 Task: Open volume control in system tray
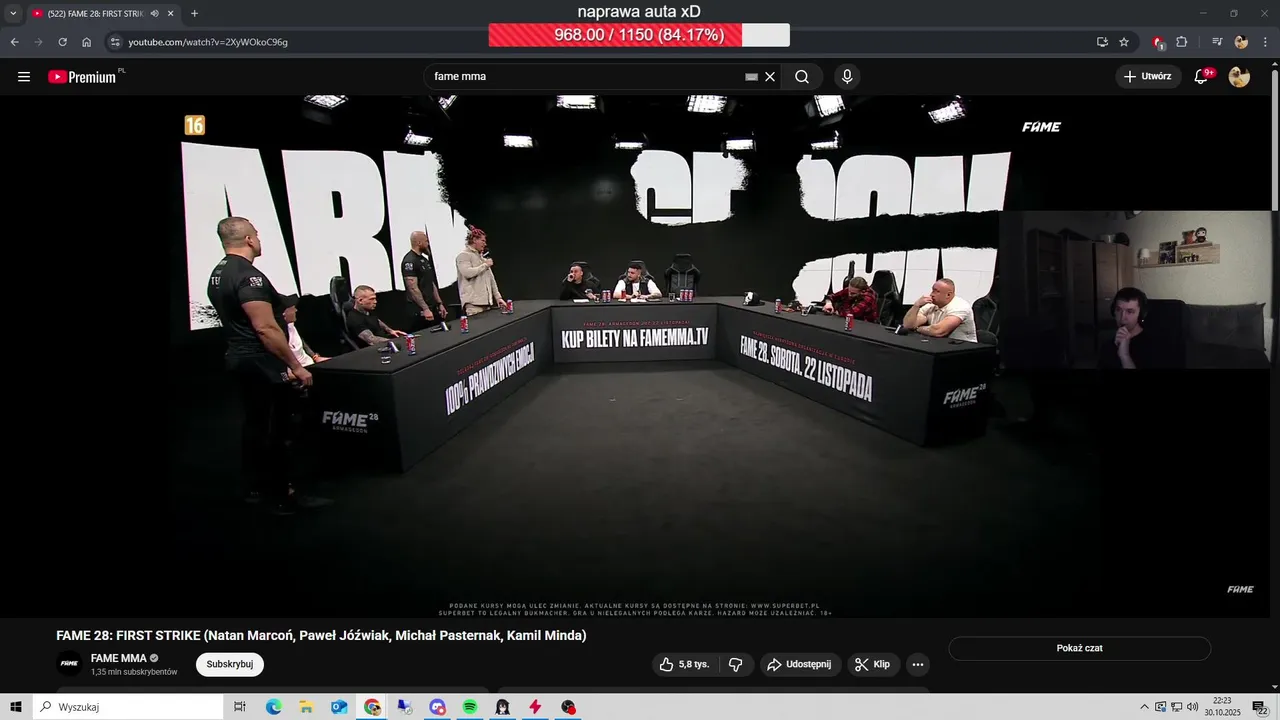[x=1192, y=707]
